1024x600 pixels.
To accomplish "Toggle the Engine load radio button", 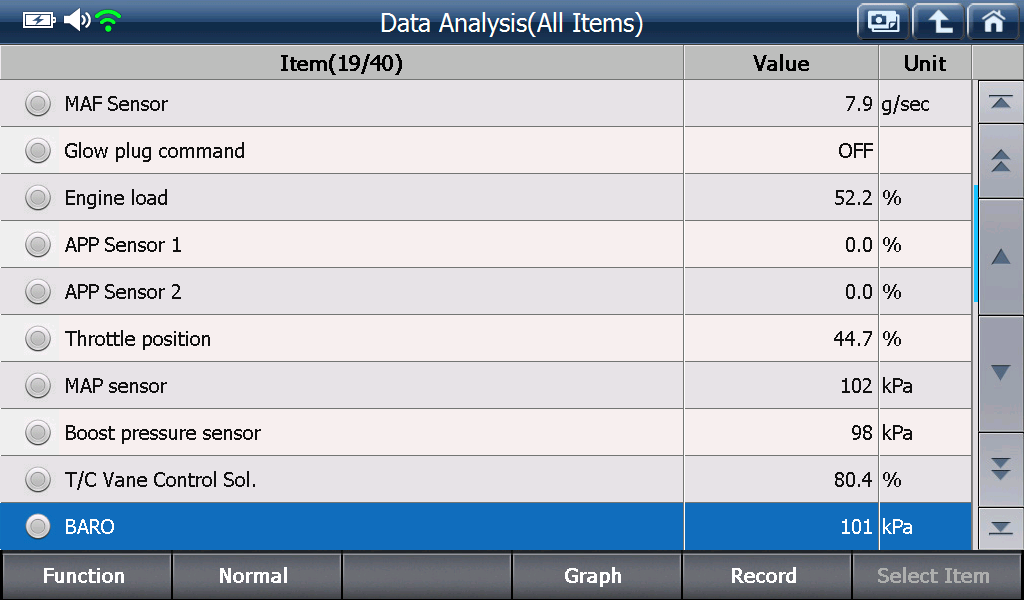I will coord(38,198).
